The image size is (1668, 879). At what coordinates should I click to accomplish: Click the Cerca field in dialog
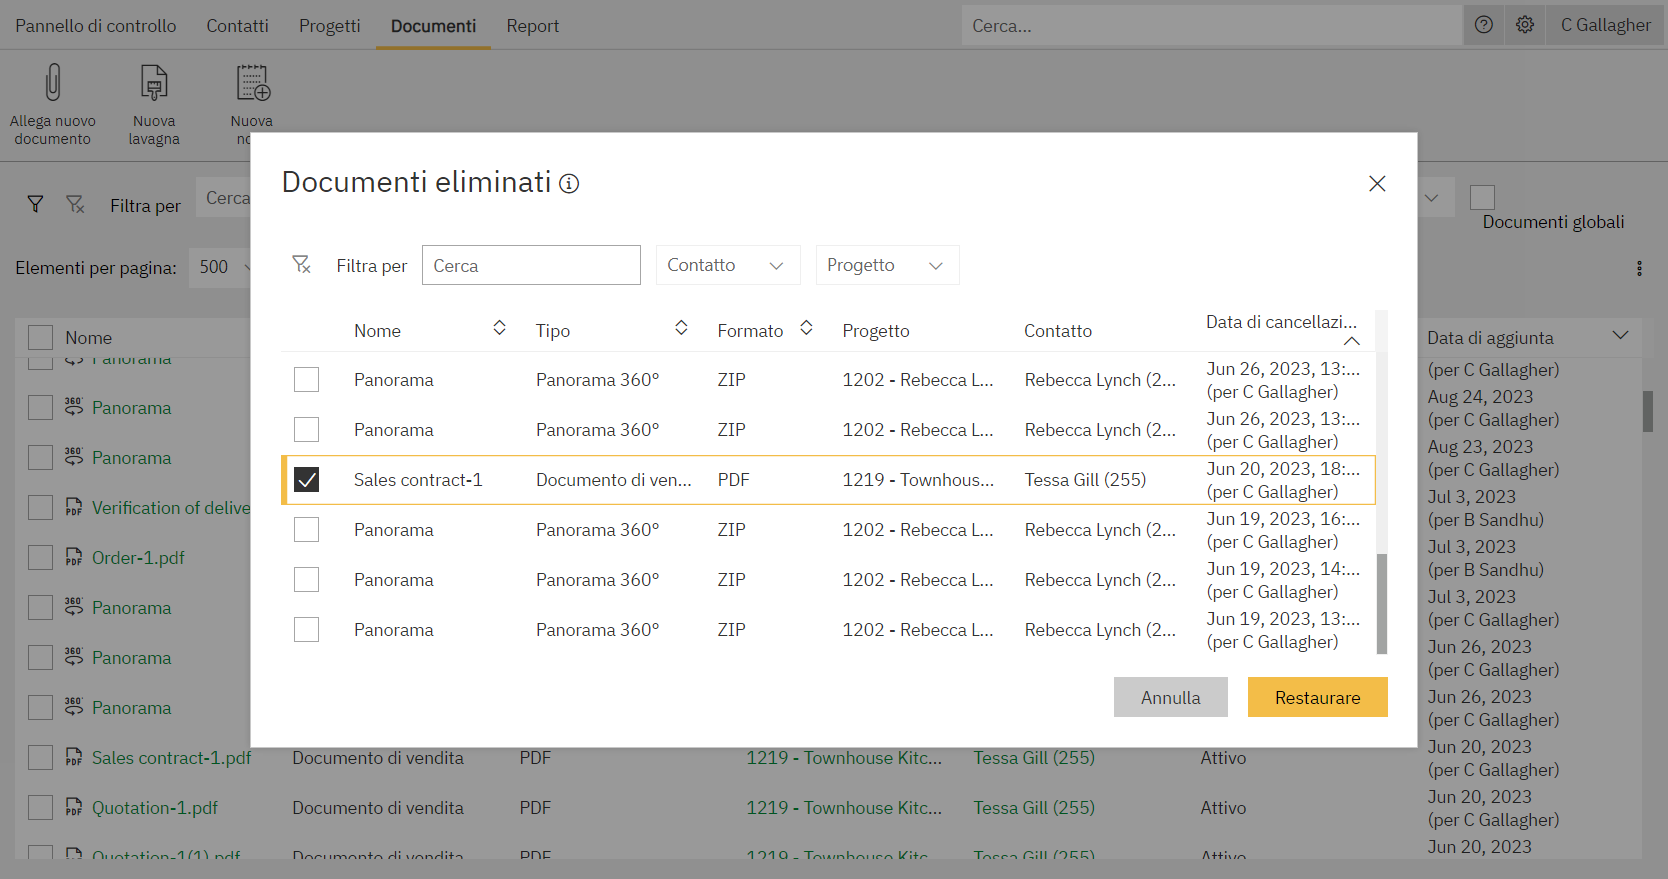[531, 265]
